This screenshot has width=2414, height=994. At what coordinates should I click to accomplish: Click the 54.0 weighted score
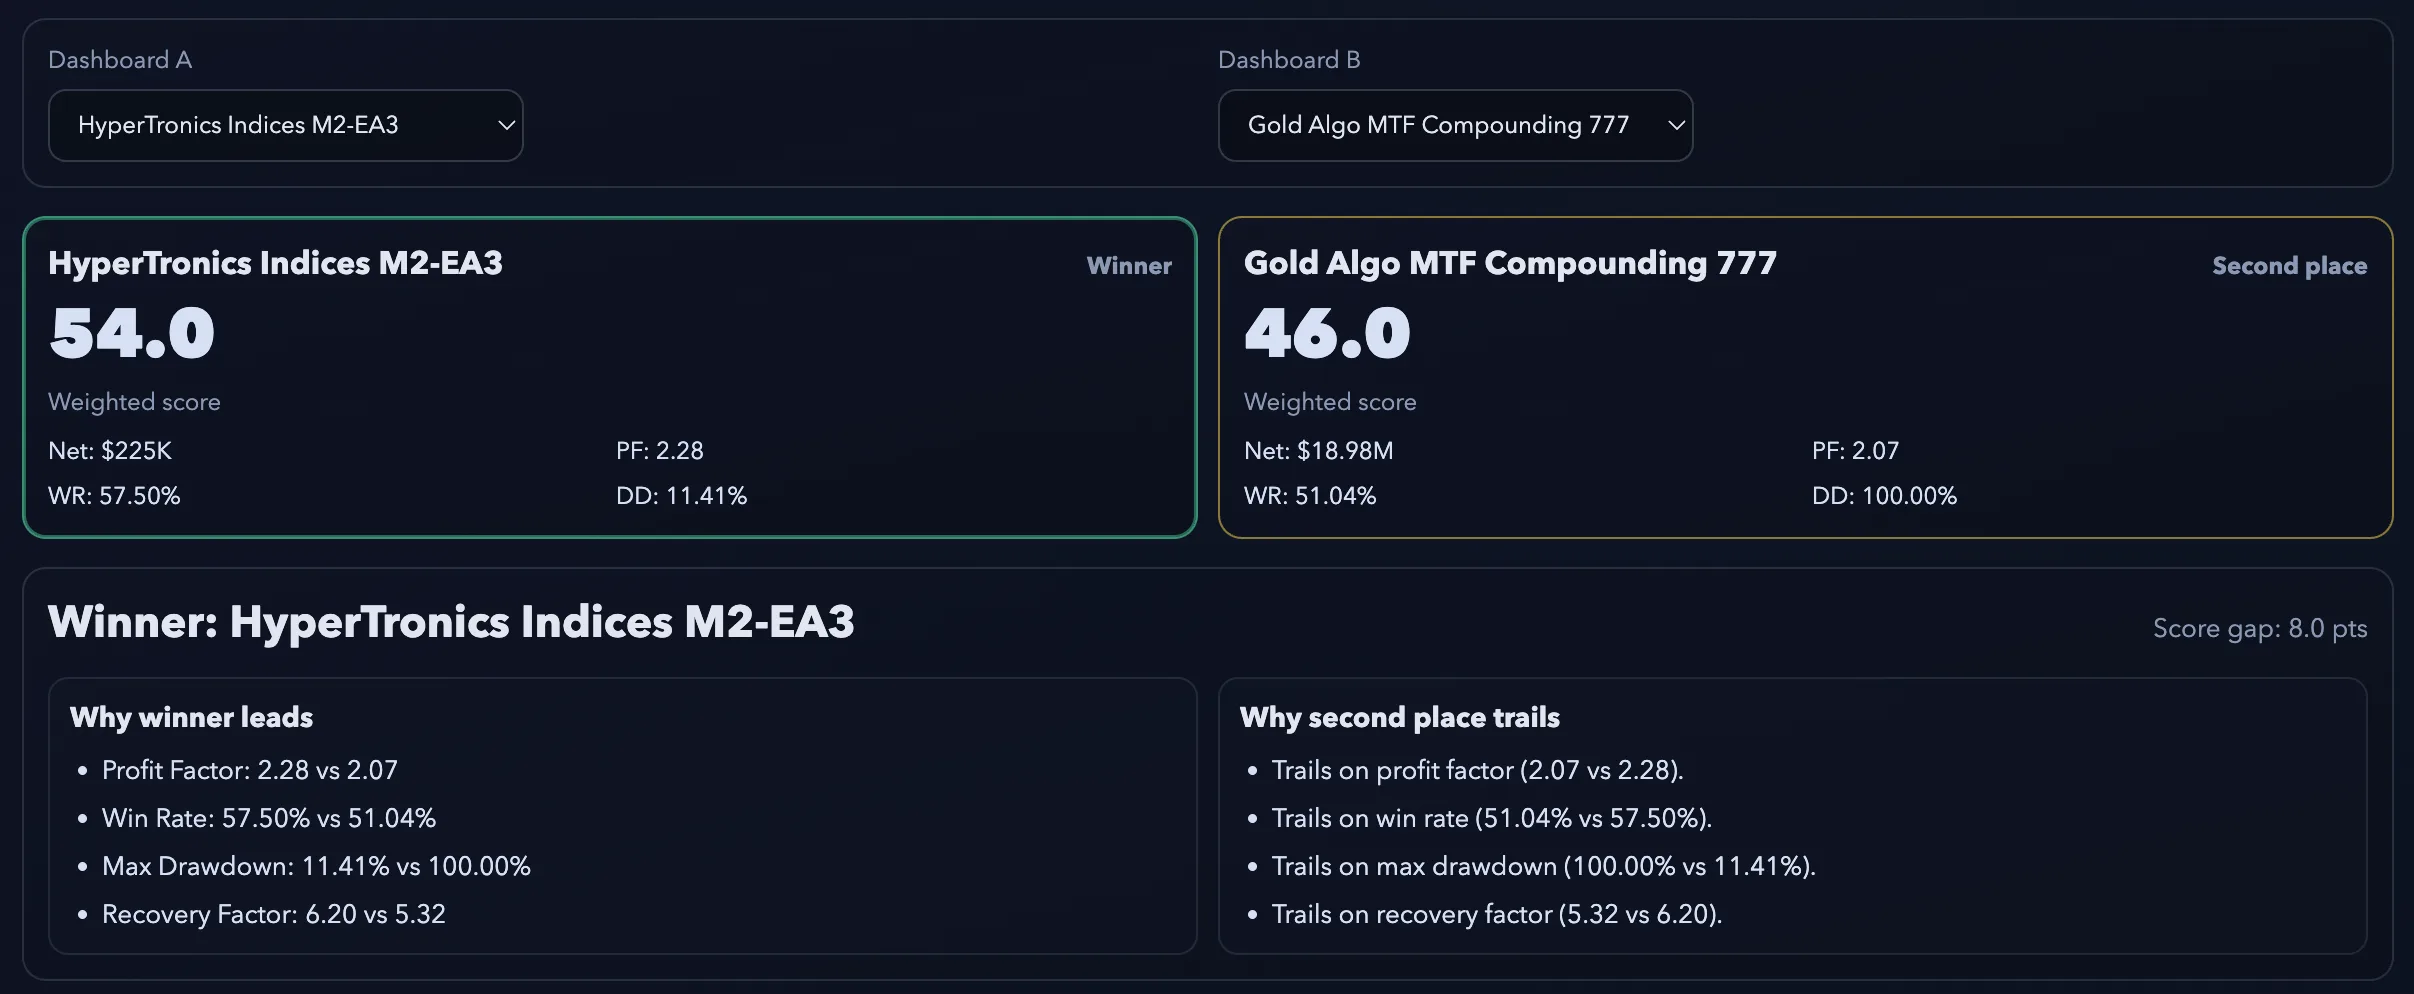click(131, 332)
